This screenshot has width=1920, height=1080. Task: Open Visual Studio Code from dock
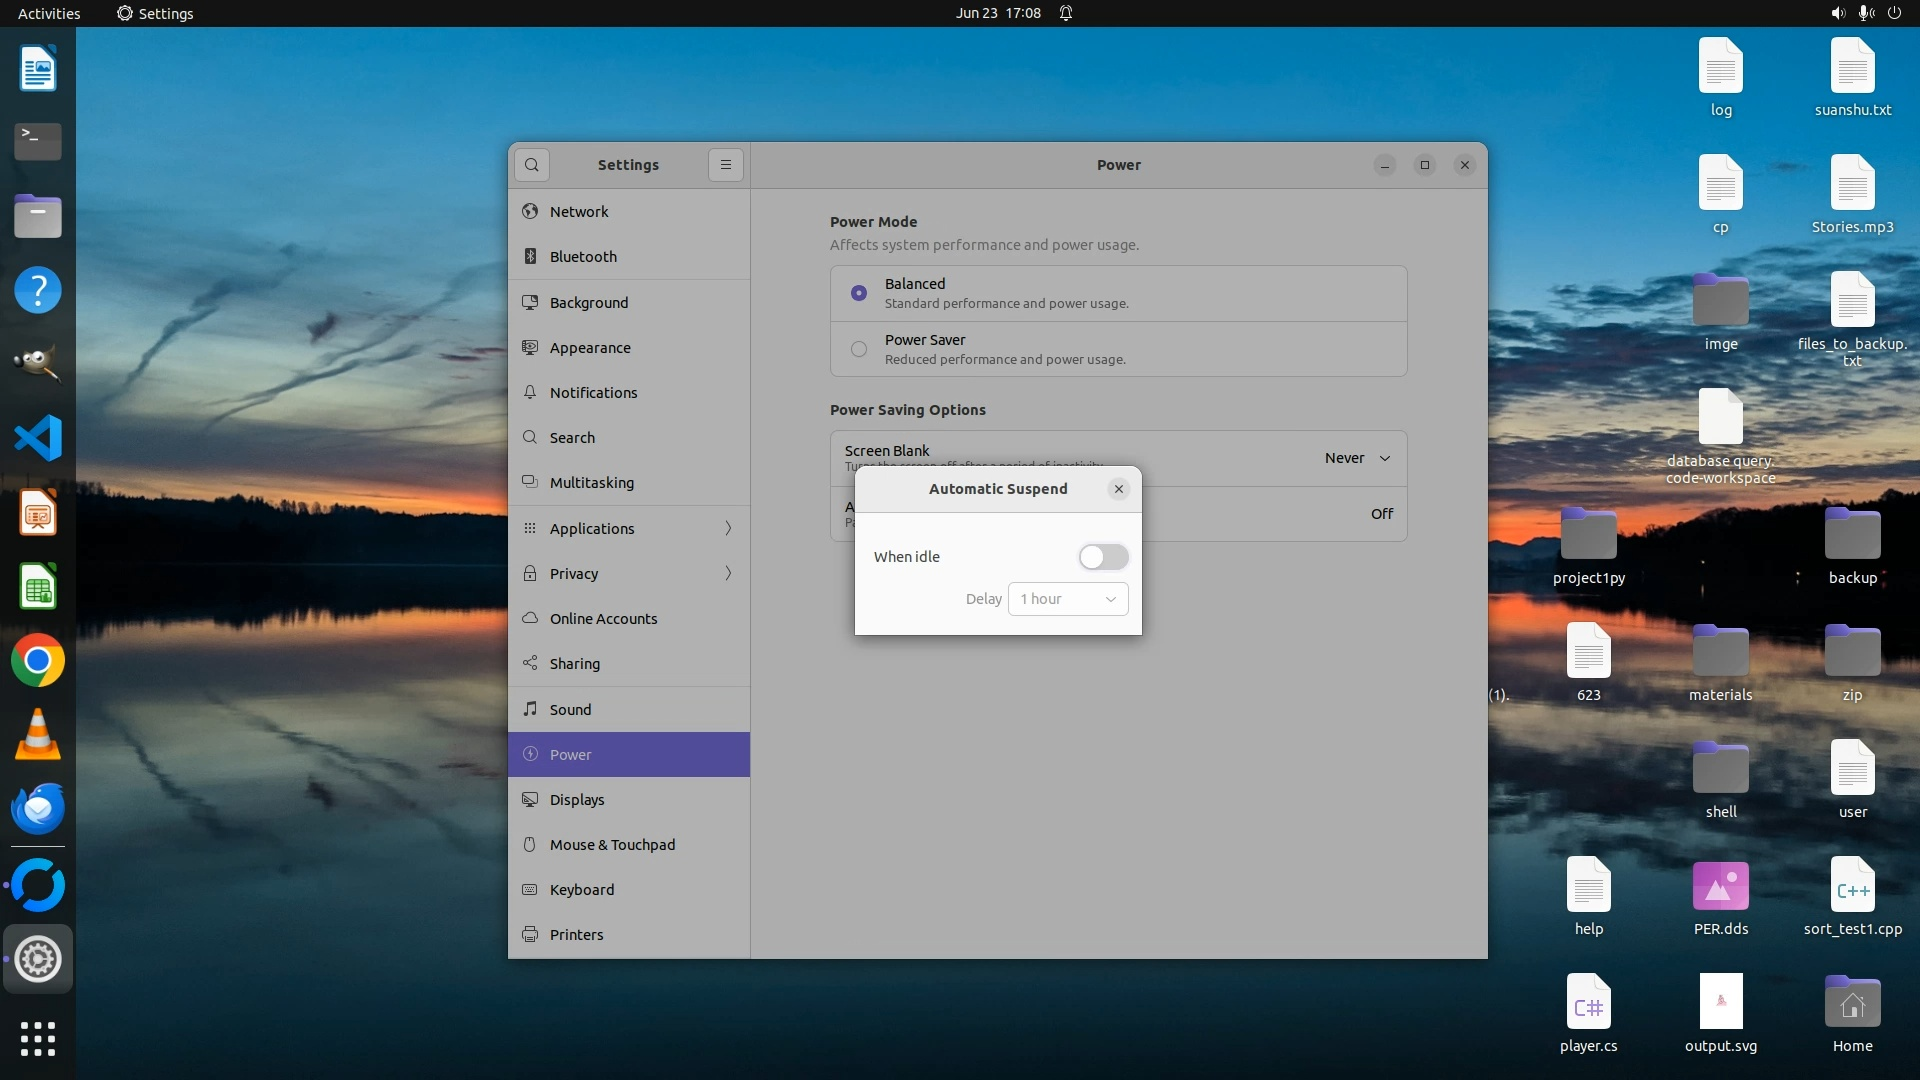tap(38, 438)
